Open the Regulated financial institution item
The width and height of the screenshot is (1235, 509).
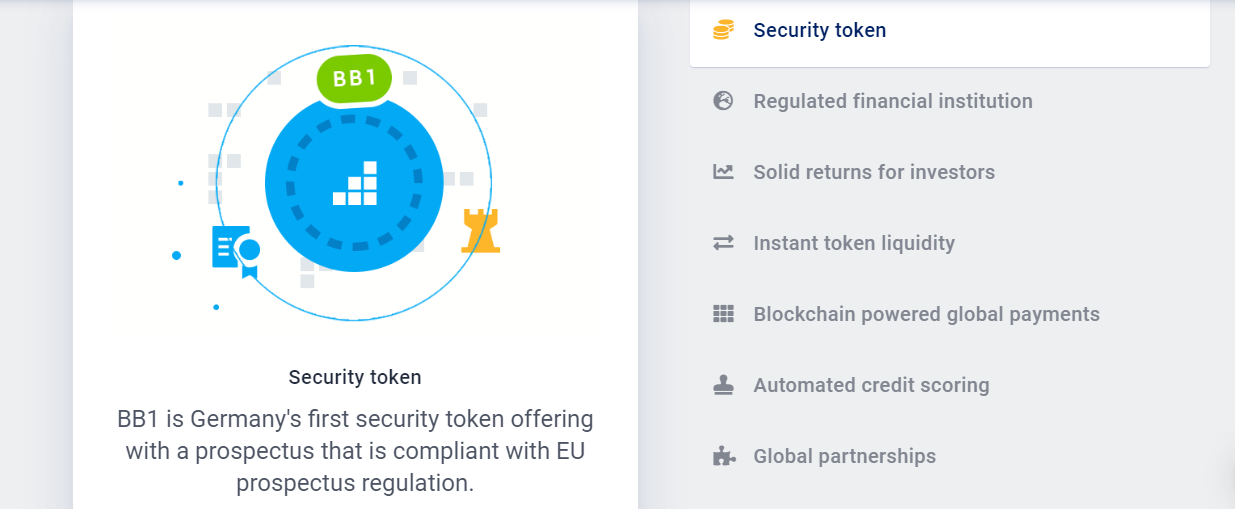[x=892, y=101]
